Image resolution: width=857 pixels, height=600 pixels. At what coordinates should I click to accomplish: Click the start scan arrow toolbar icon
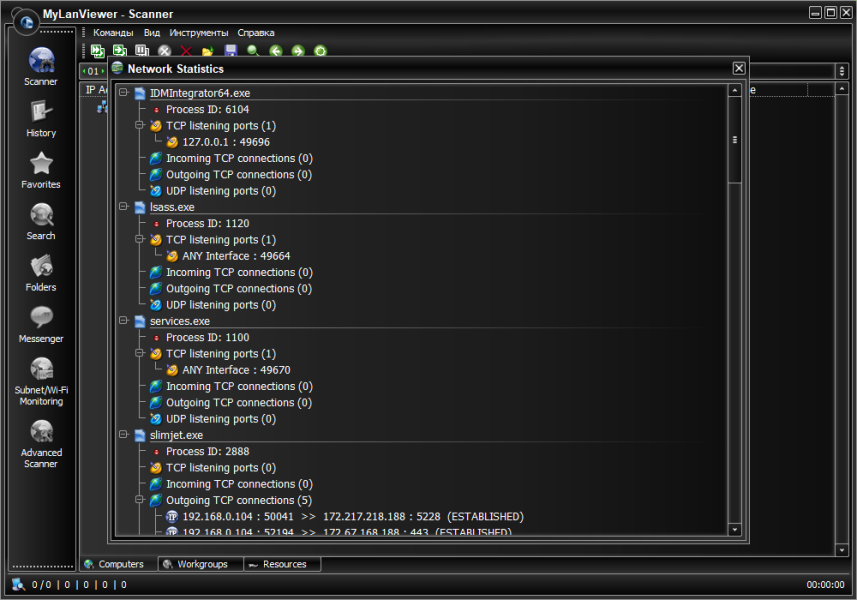click(x=120, y=51)
